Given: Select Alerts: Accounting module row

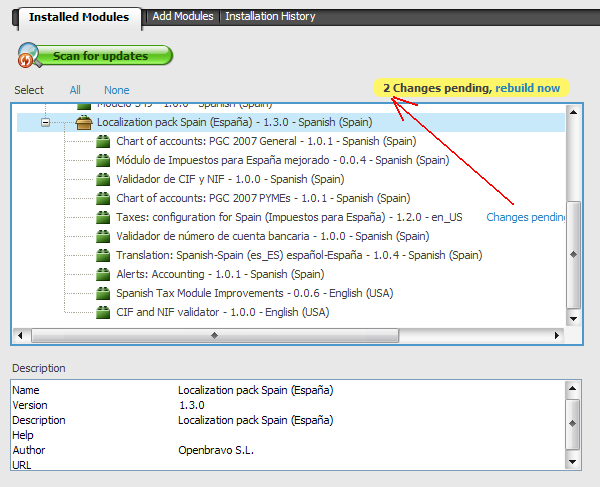Looking at the screenshot, I should coord(220,274).
